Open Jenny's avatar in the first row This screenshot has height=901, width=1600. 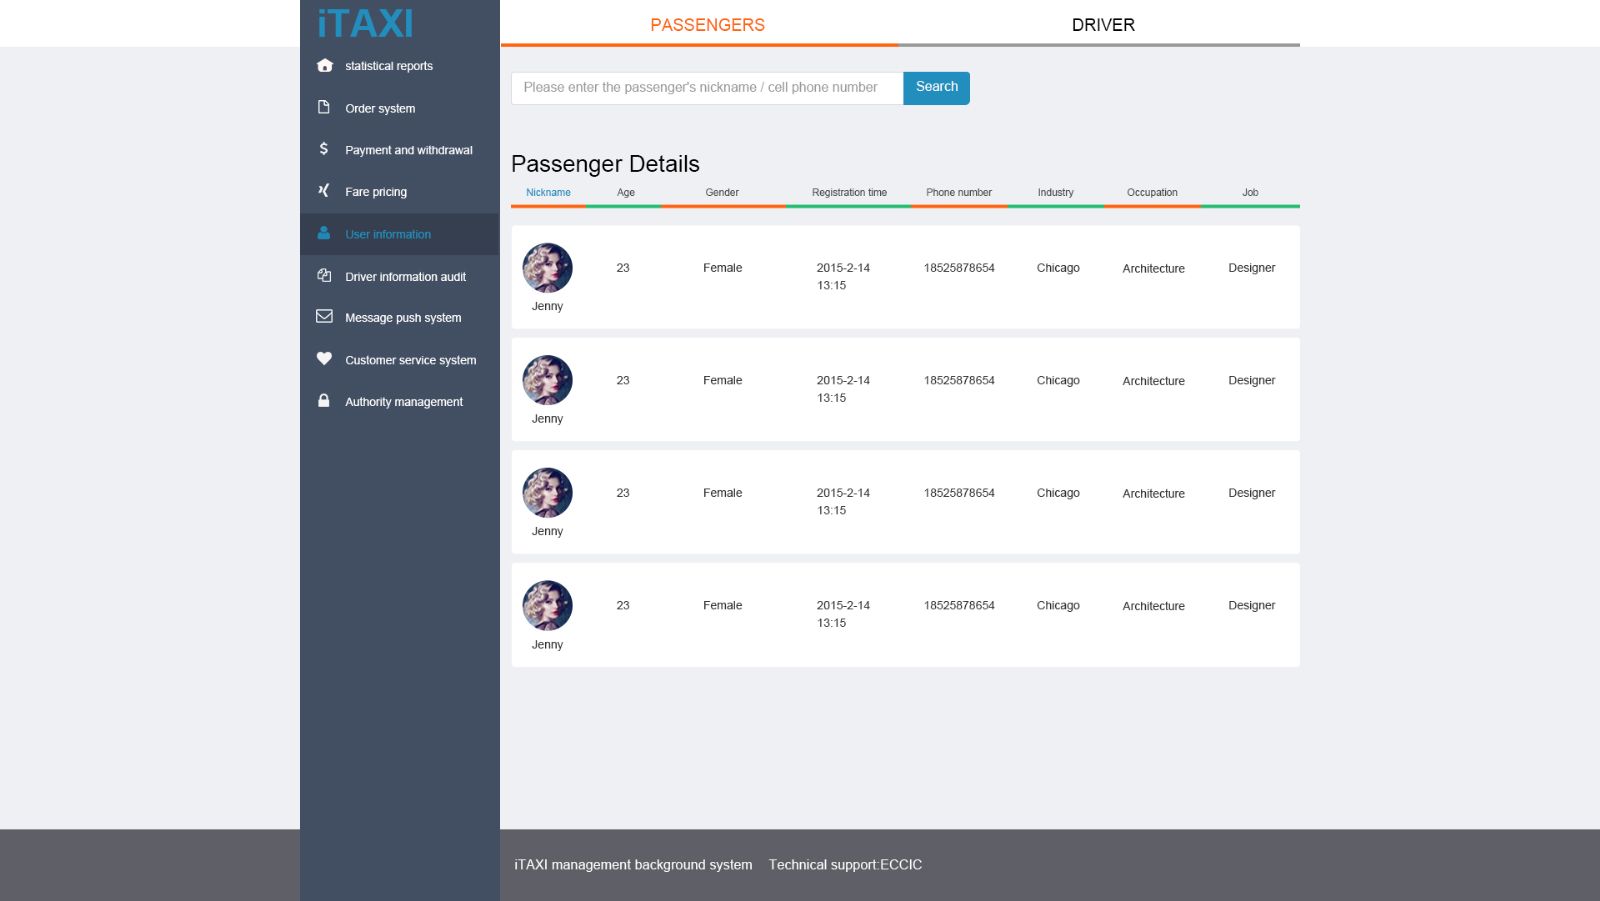pyautogui.click(x=547, y=268)
